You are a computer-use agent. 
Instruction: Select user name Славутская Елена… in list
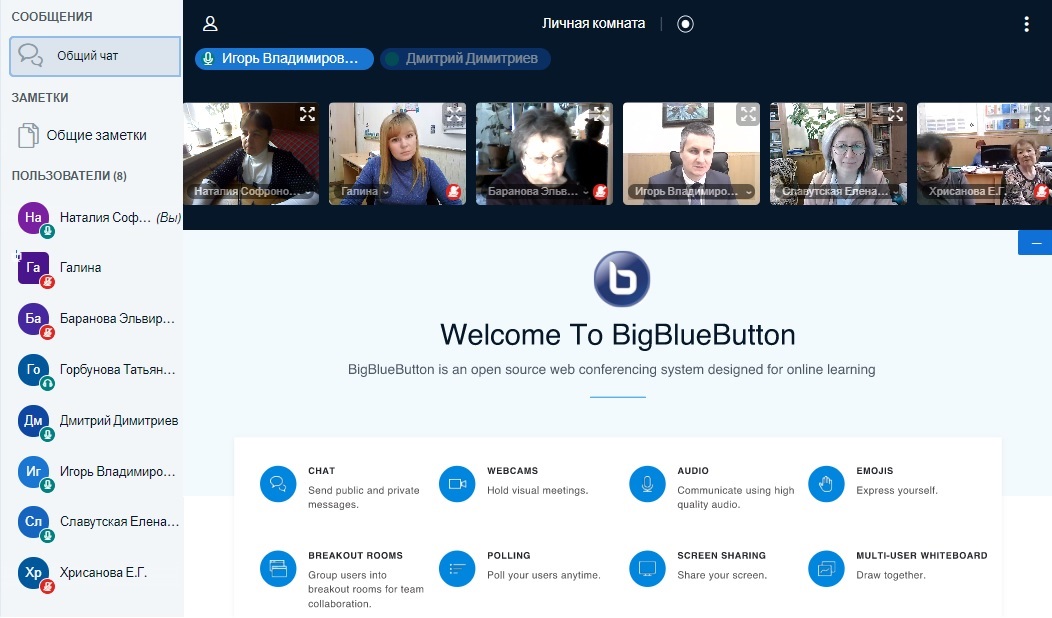[x=119, y=521]
